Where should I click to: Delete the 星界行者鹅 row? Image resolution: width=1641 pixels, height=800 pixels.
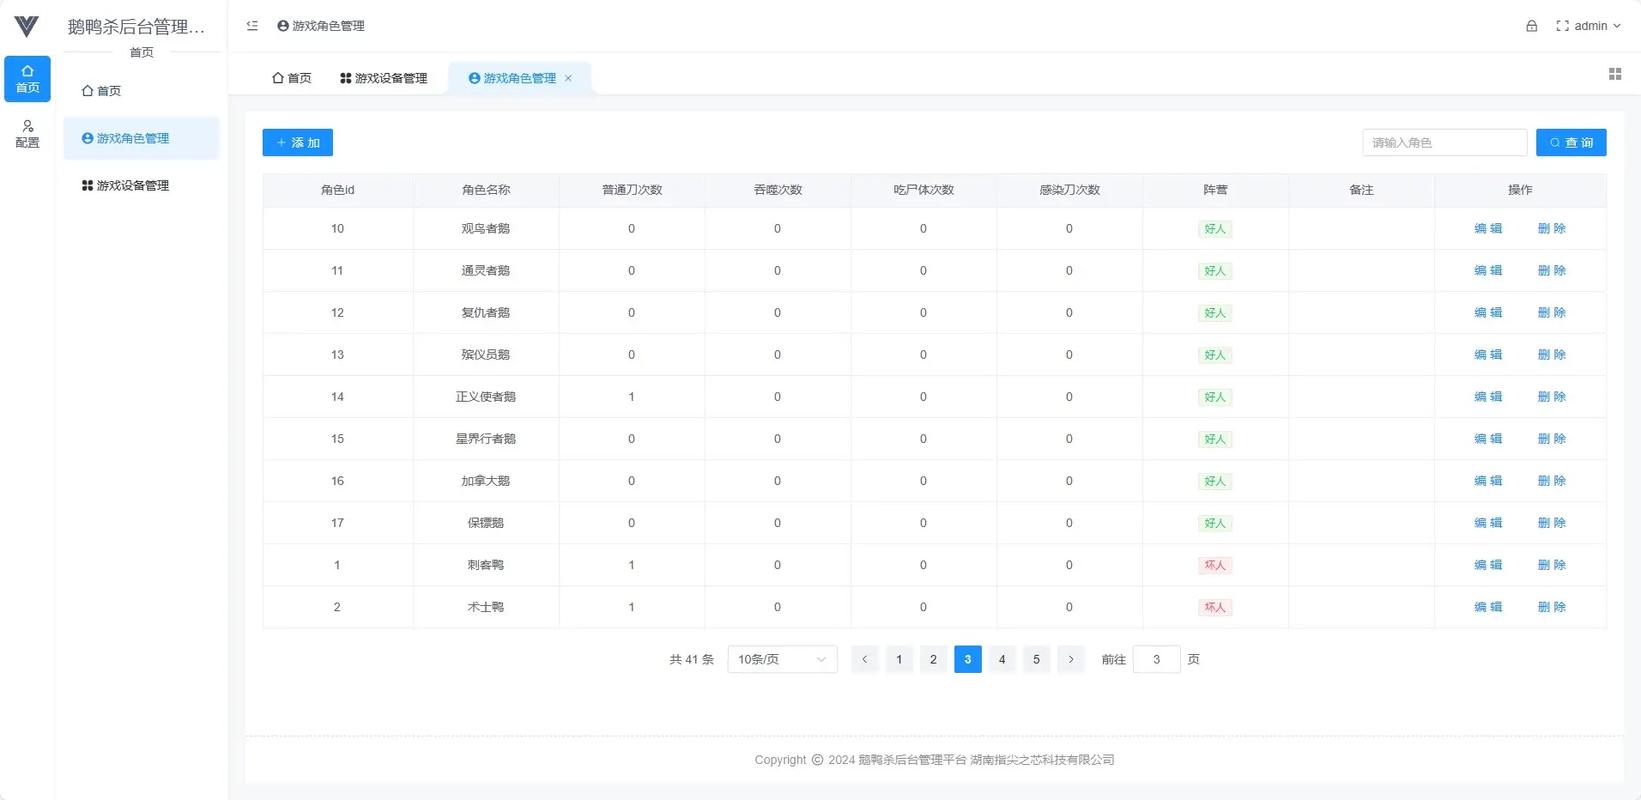click(x=1552, y=439)
